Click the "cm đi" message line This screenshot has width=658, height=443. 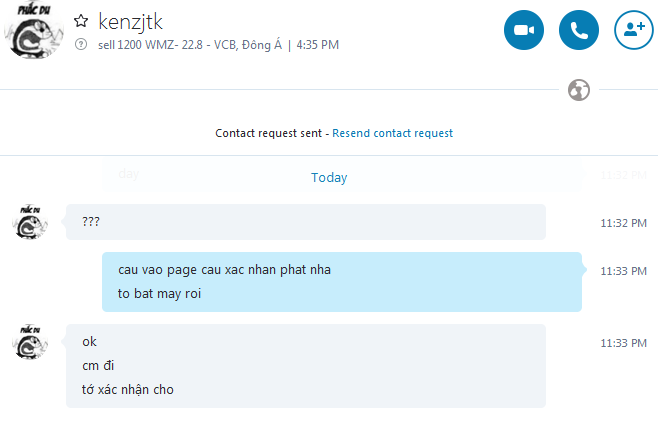click(x=98, y=366)
